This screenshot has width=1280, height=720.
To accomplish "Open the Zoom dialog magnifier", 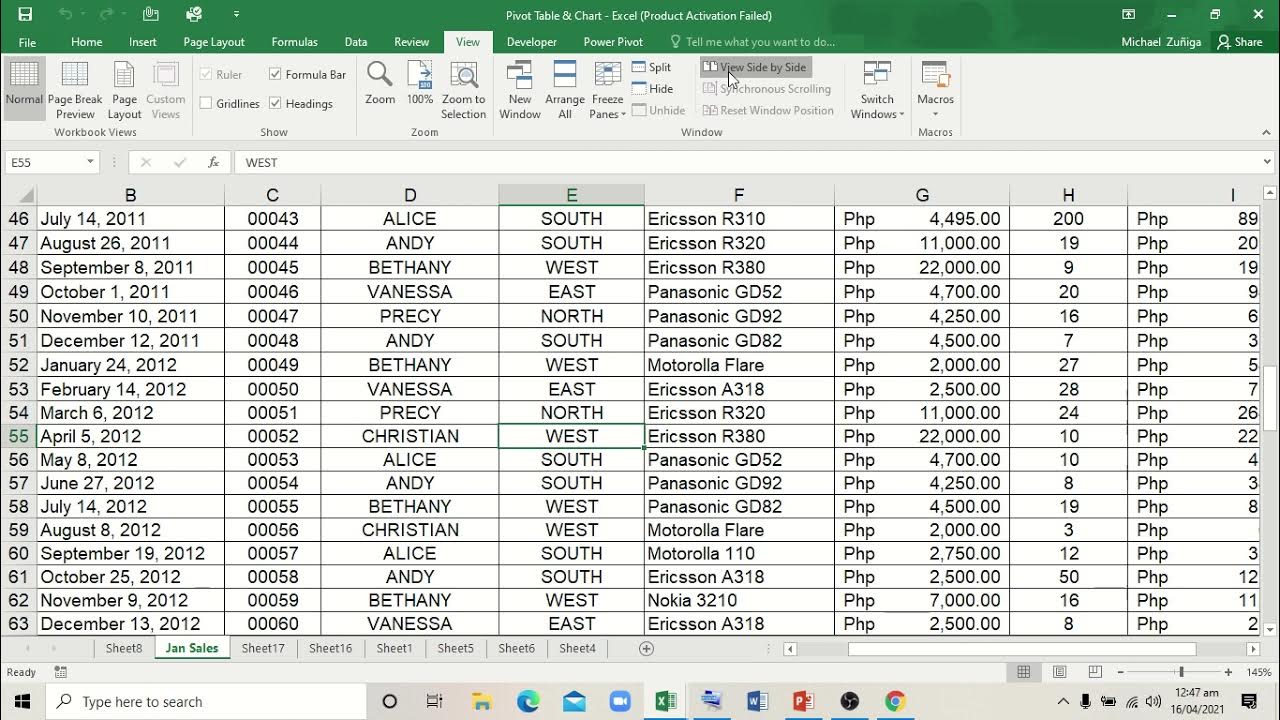I will tap(380, 84).
